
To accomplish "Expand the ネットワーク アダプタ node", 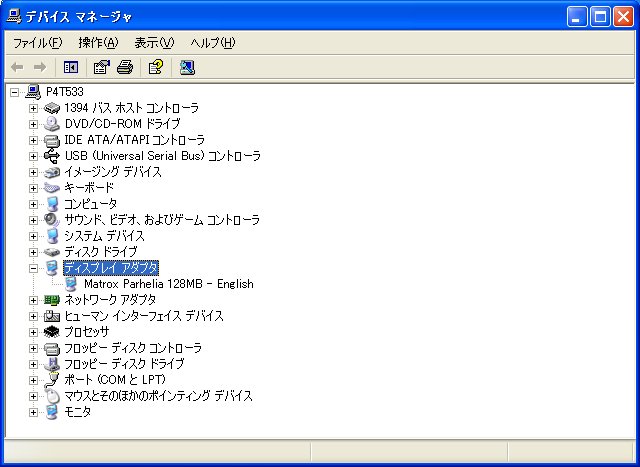I will [x=34, y=300].
